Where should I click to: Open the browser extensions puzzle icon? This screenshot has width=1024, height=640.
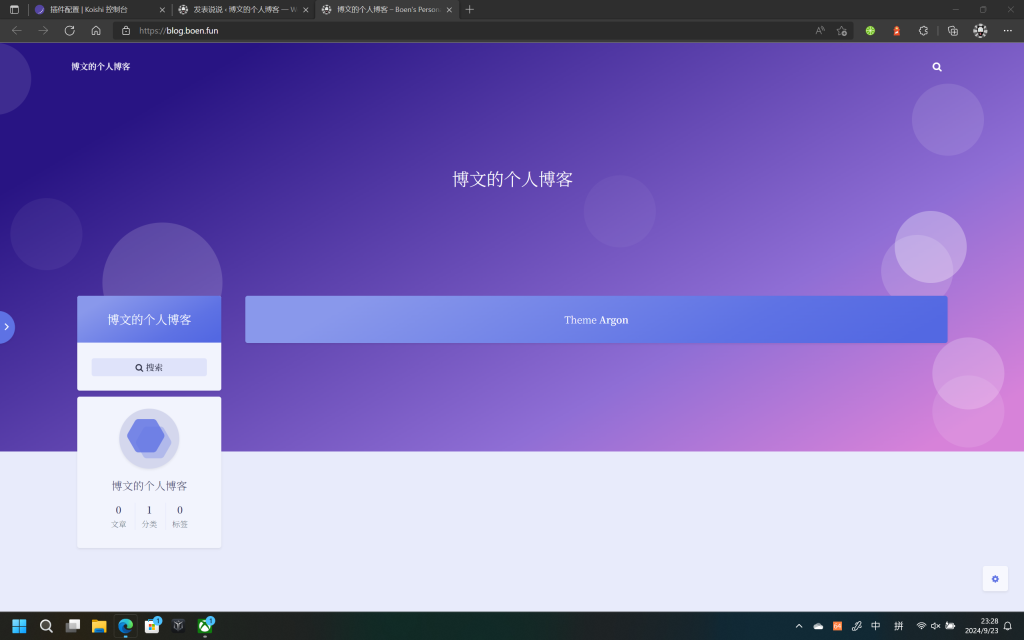point(923,31)
